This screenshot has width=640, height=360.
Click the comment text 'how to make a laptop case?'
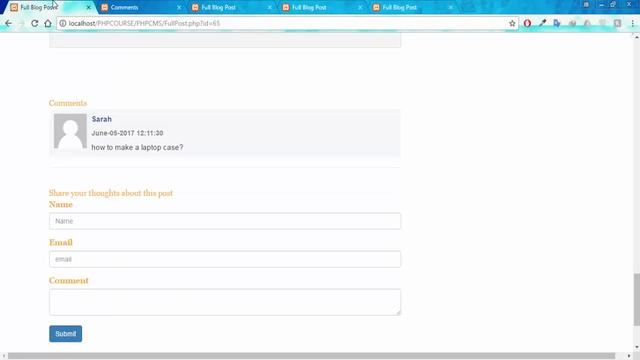[137, 147]
